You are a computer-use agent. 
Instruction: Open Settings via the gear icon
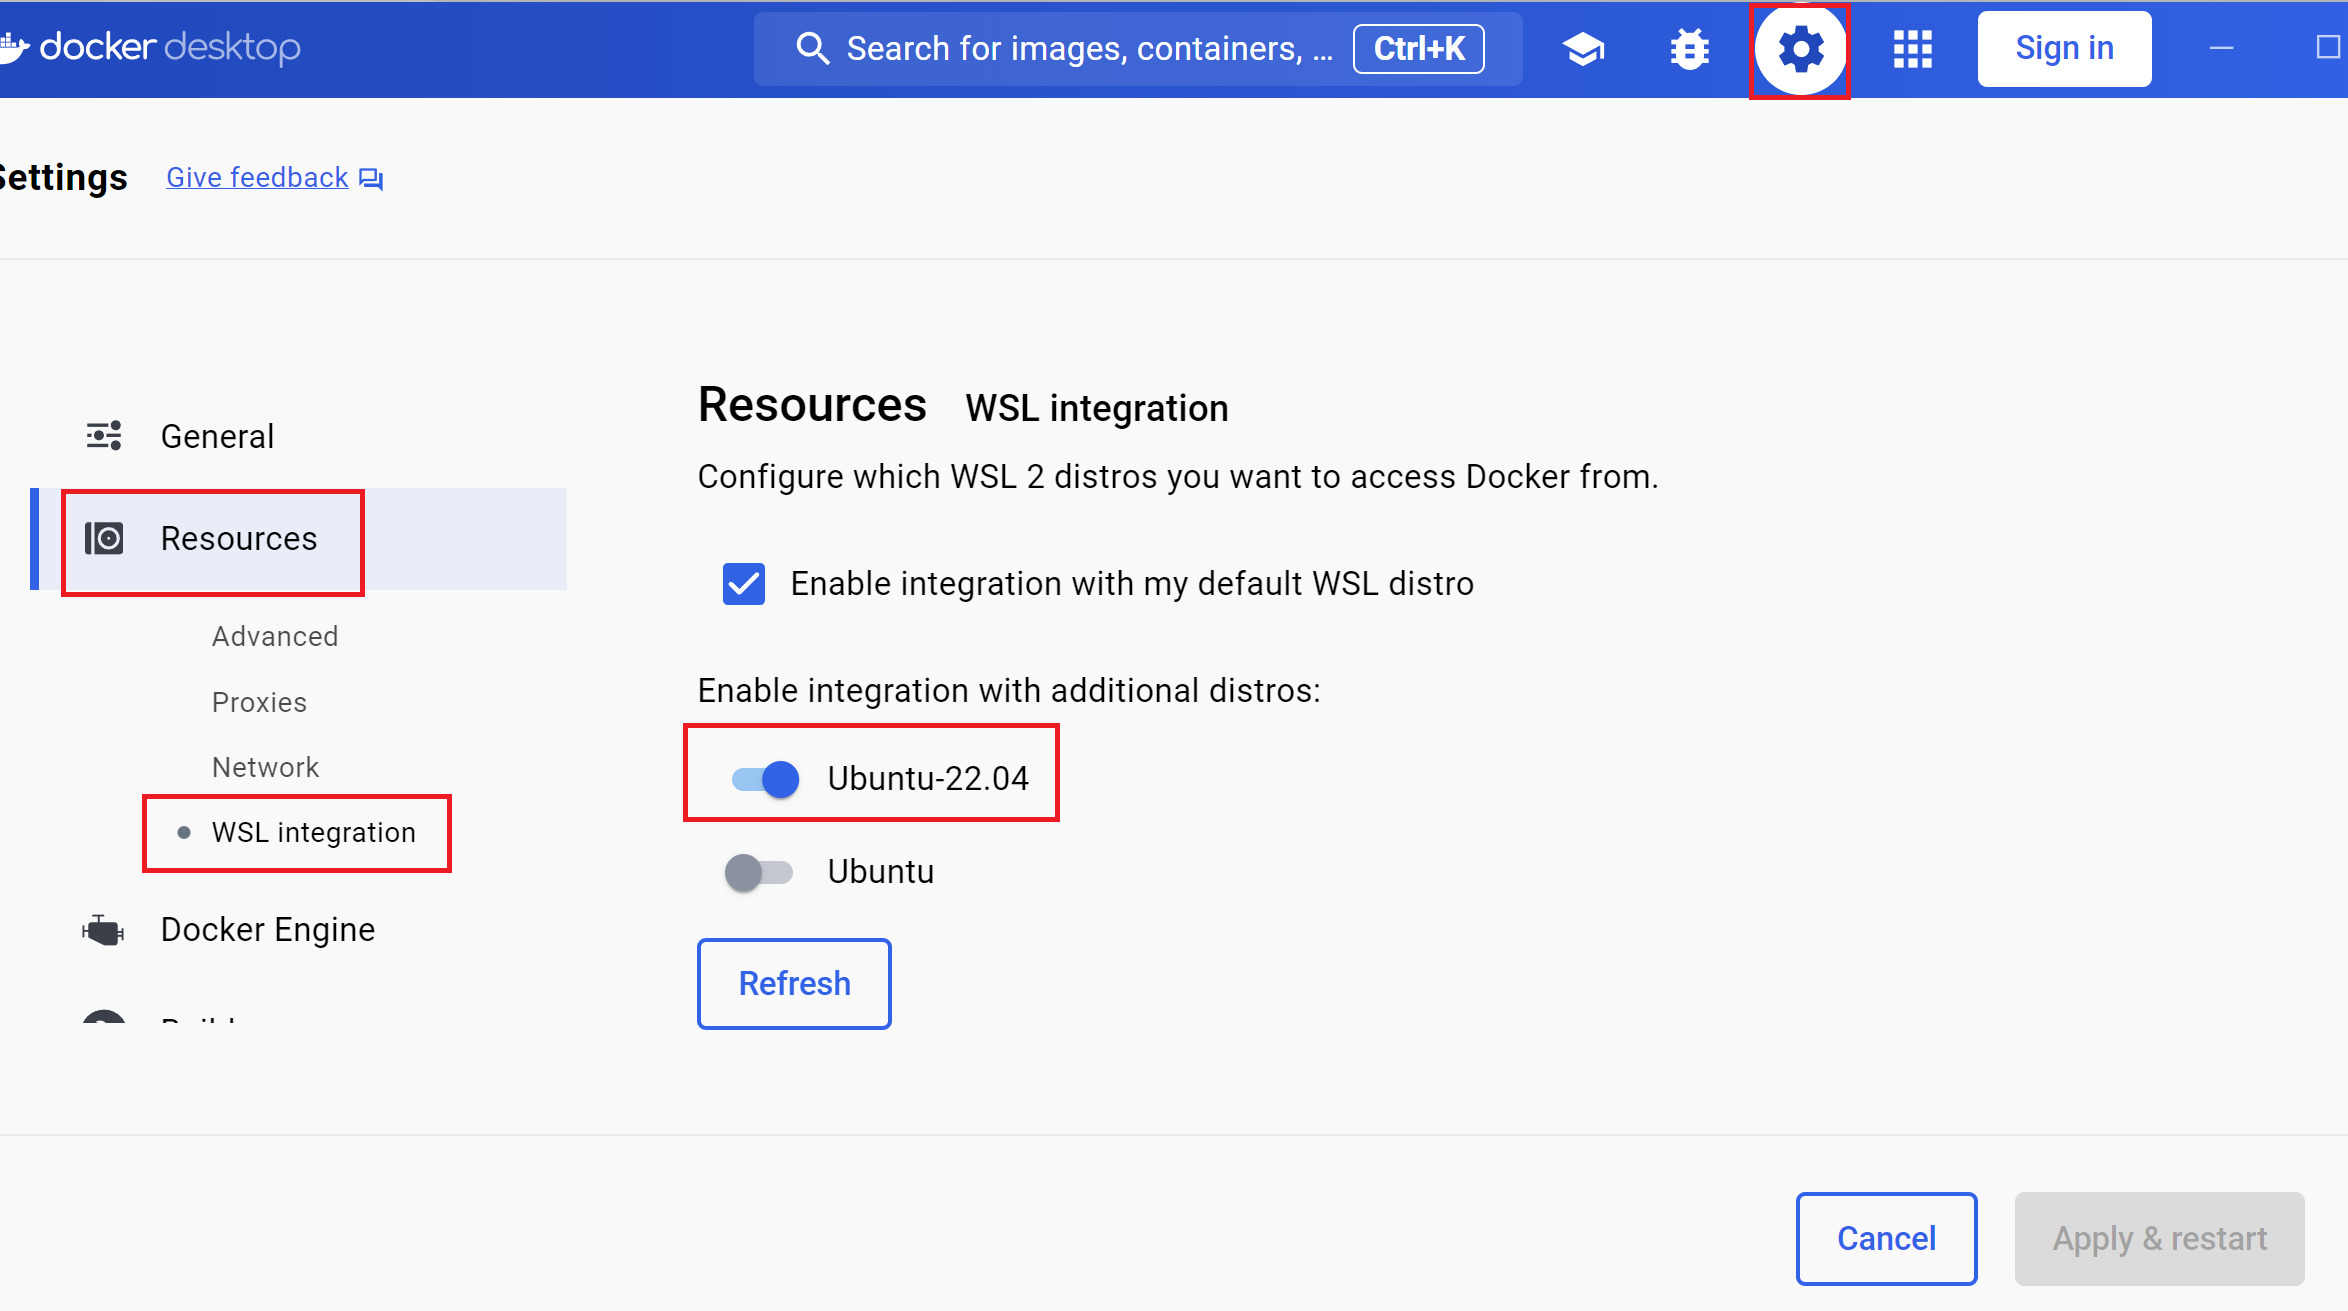(1800, 49)
